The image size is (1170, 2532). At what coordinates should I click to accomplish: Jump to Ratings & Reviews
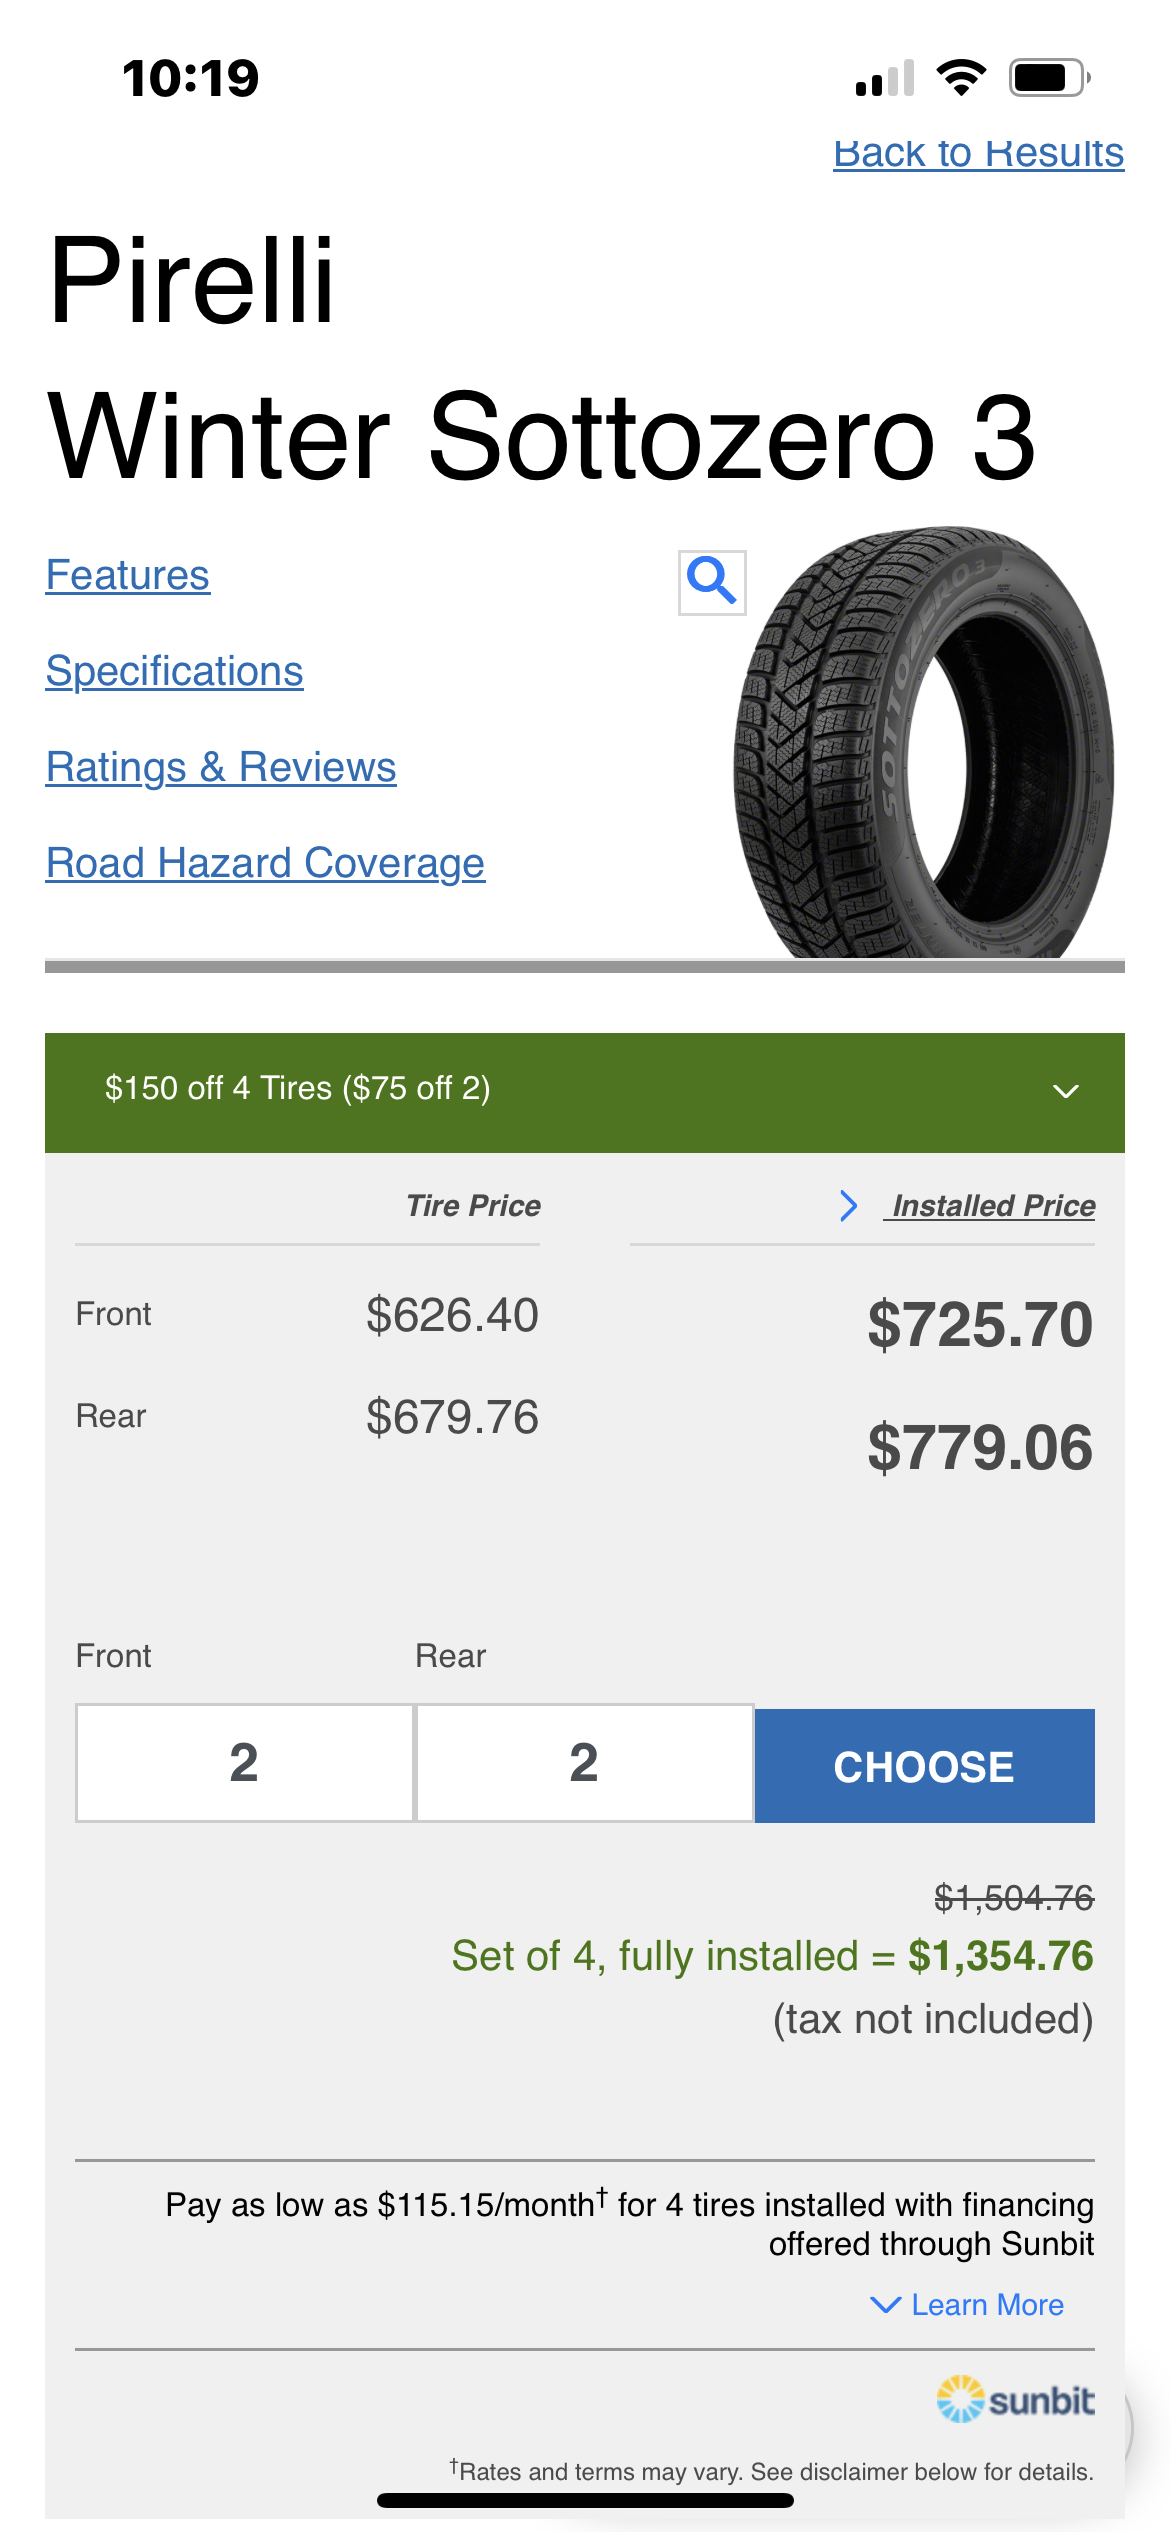click(221, 768)
